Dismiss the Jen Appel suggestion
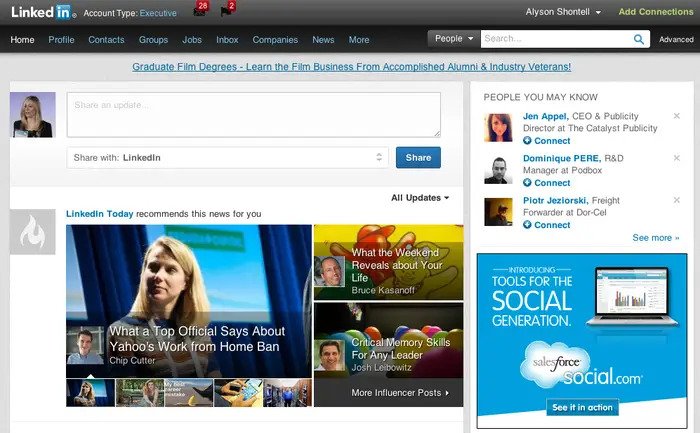 (676, 116)
